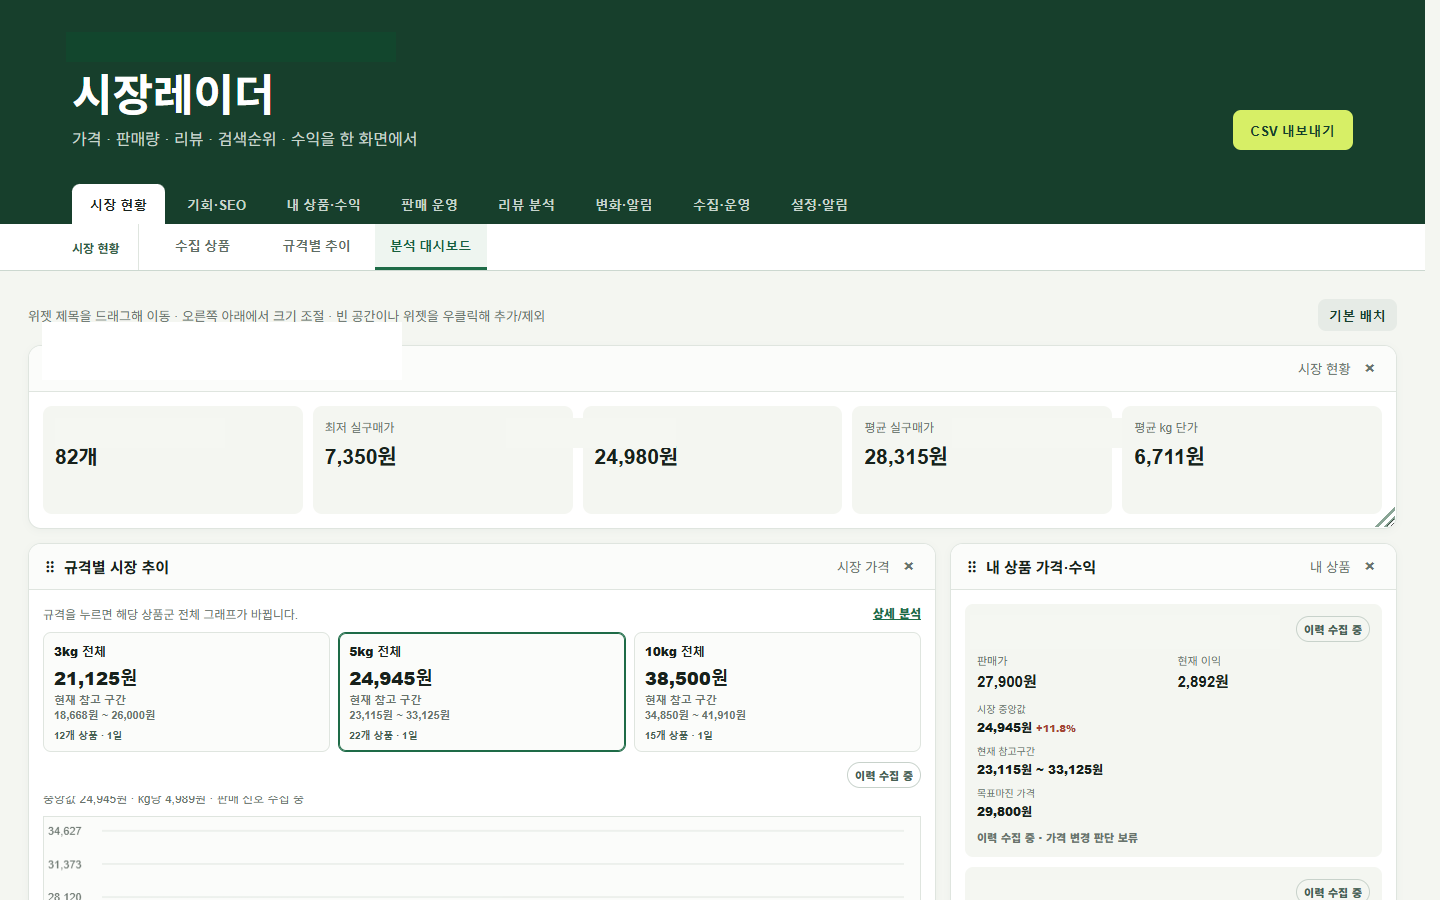Click the 24,980원 summary tile

(712, 460)
